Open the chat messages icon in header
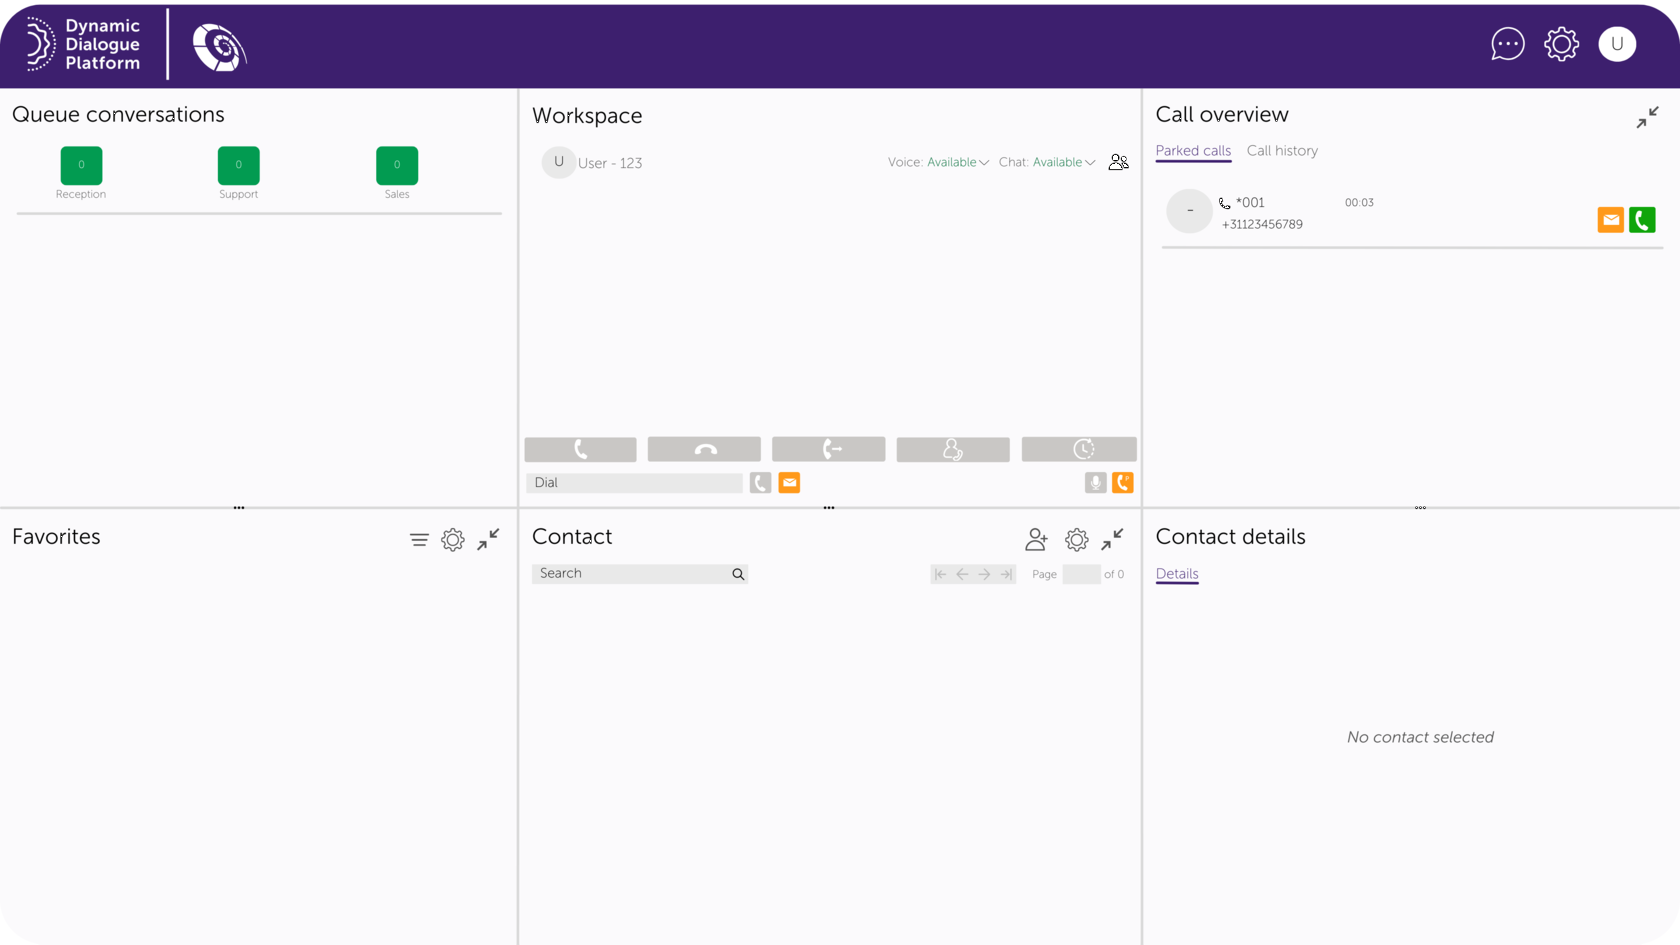Image resolution: width=1680 pixels, height=945 pixels. coord(1507,44)
